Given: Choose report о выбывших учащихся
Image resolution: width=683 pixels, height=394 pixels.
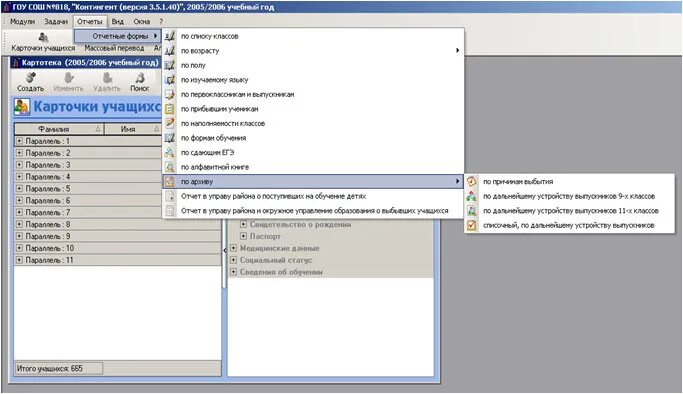Looking at the screenshot, I should 313,211.
